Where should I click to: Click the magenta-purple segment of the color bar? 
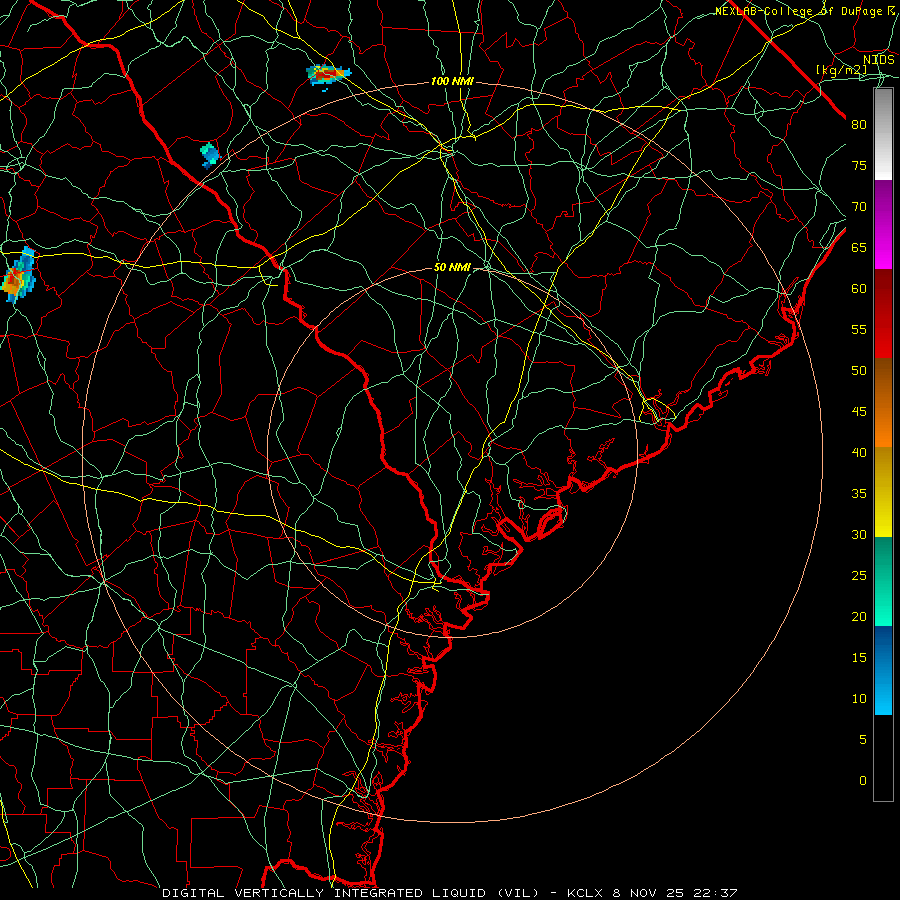[x=883, y=224]
